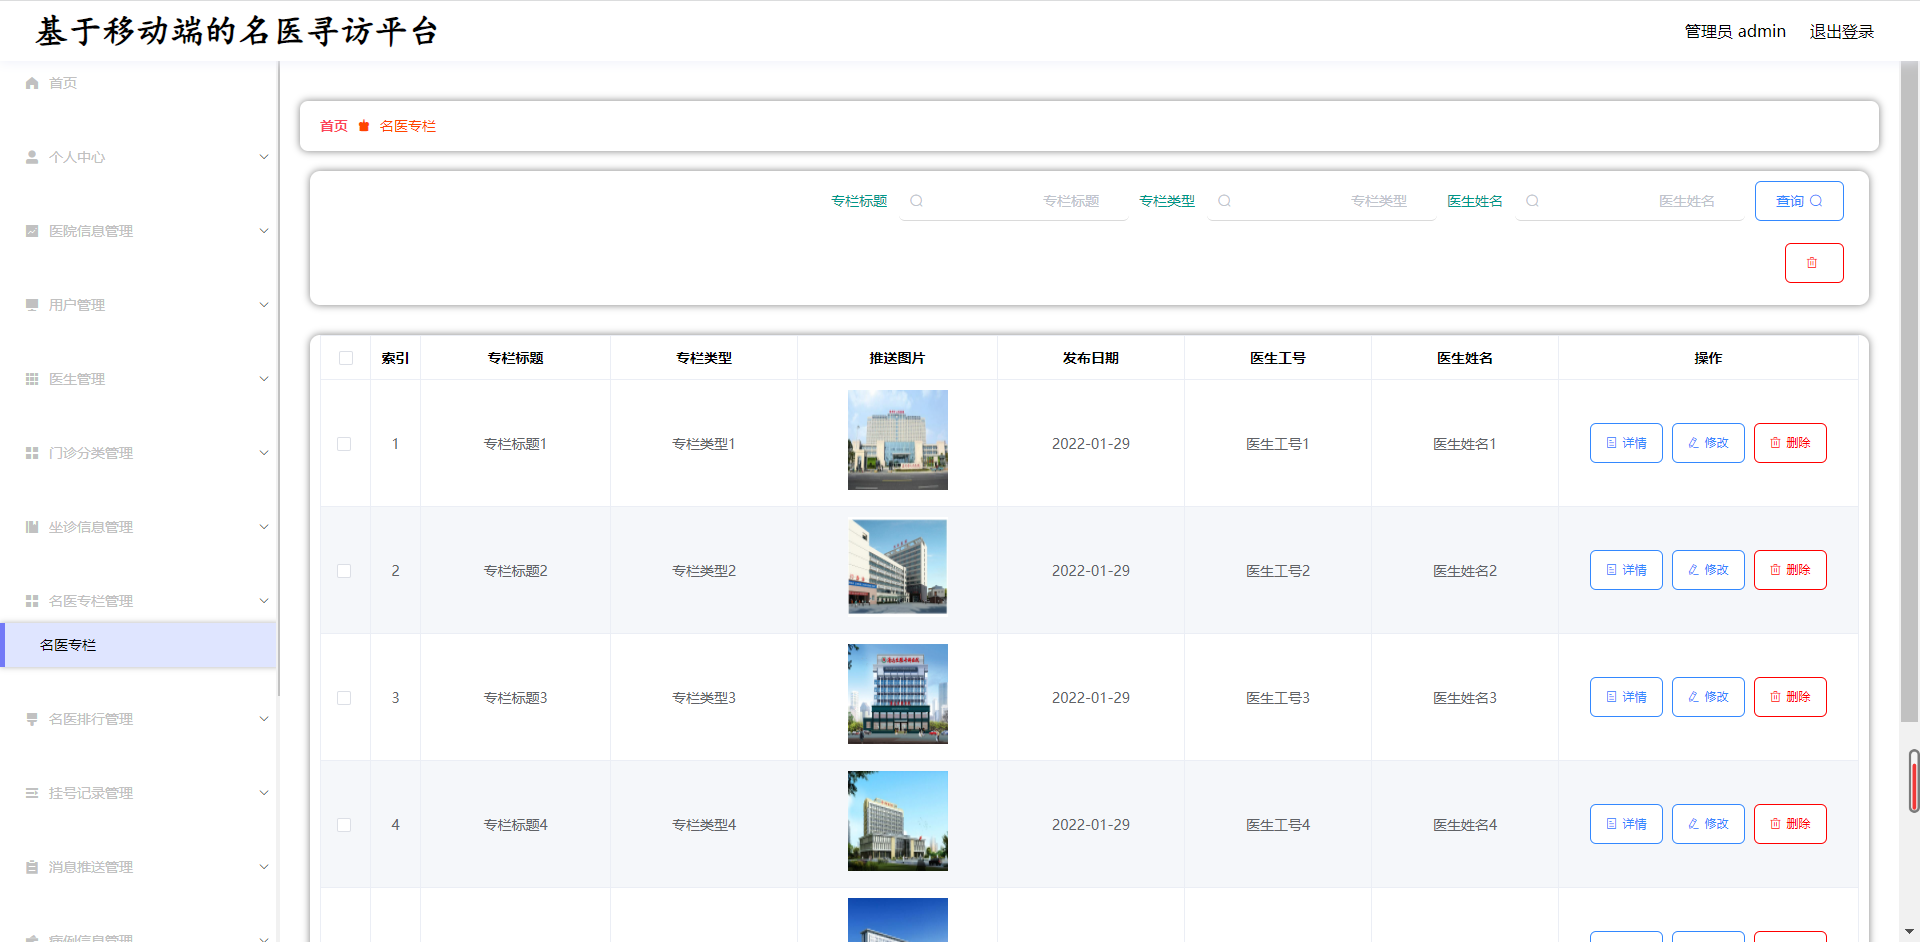
Task: Click 退出登录 to log out
Action: 1842,32
